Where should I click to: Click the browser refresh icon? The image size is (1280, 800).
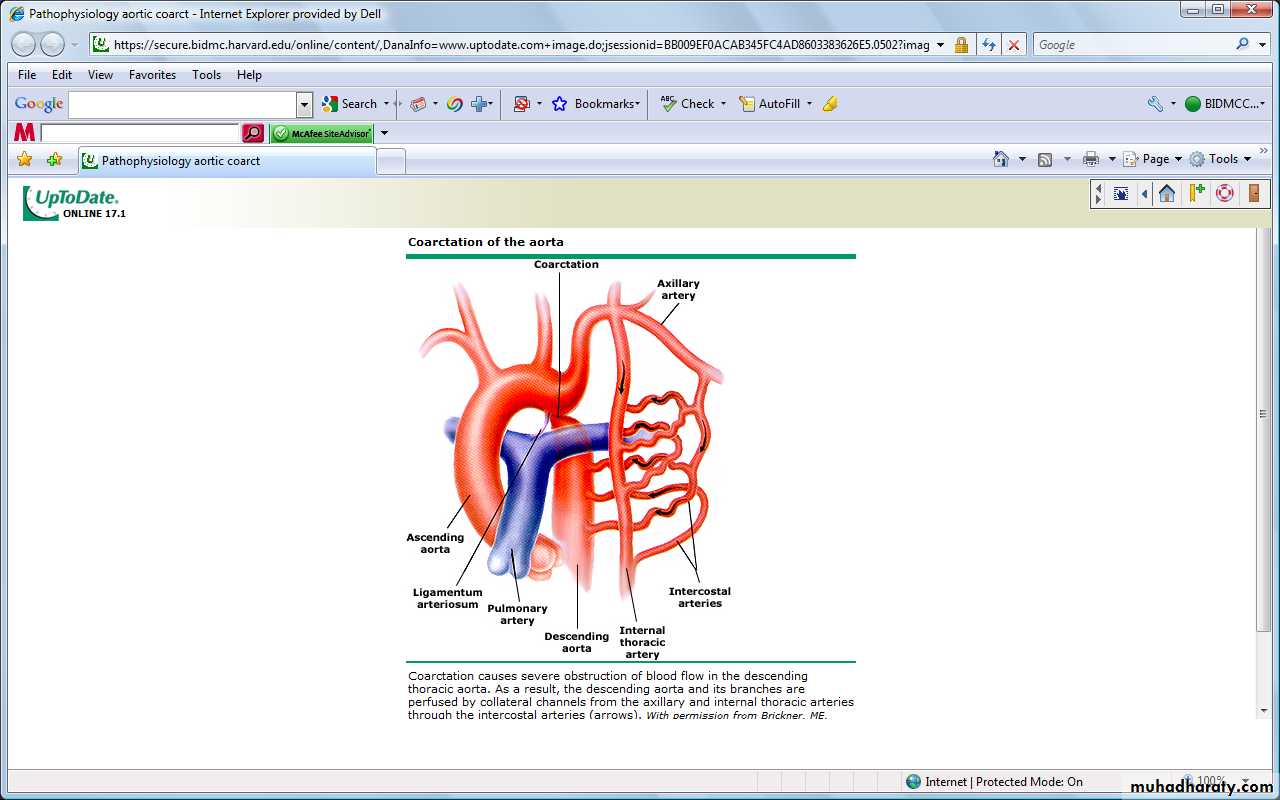988,45
